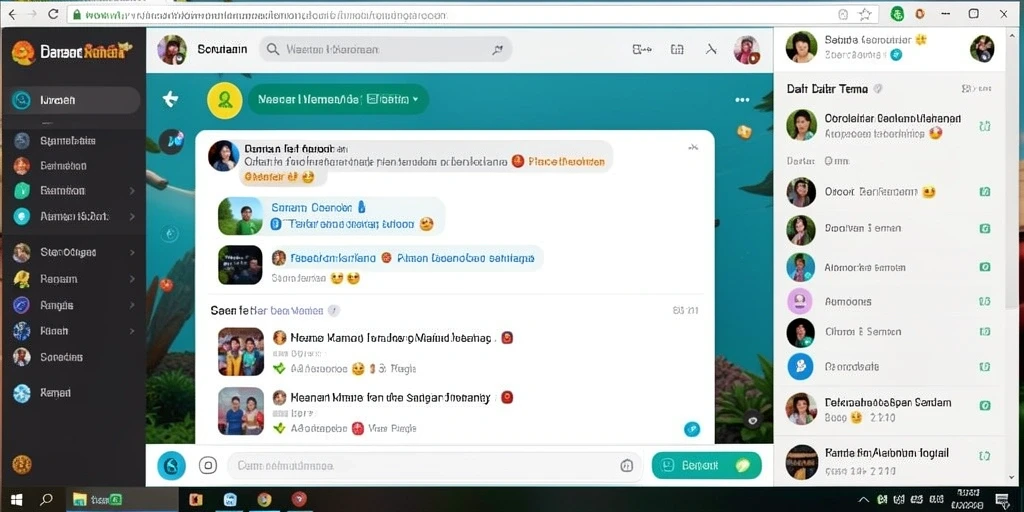1024x512 pixels.
Task: Select the highlighted sidebar item with teal circle icon
Action: [x=71, y=100]
